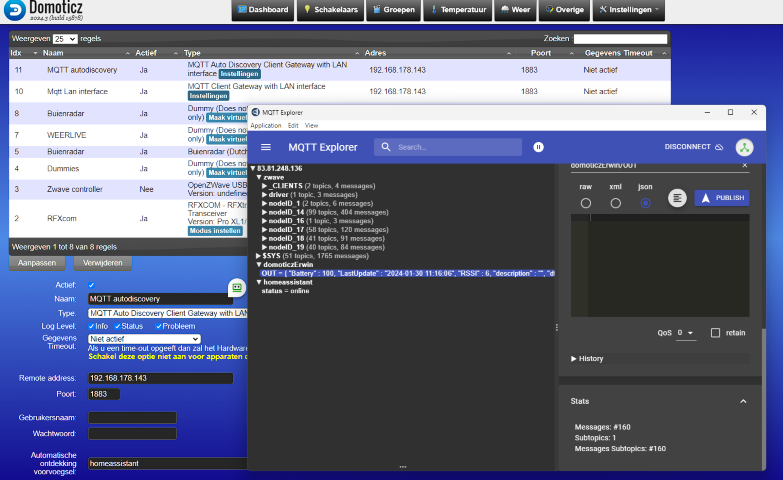Open the QoS dropdown
This screenshot has width=783, height=480.
[x=686, y=333]
